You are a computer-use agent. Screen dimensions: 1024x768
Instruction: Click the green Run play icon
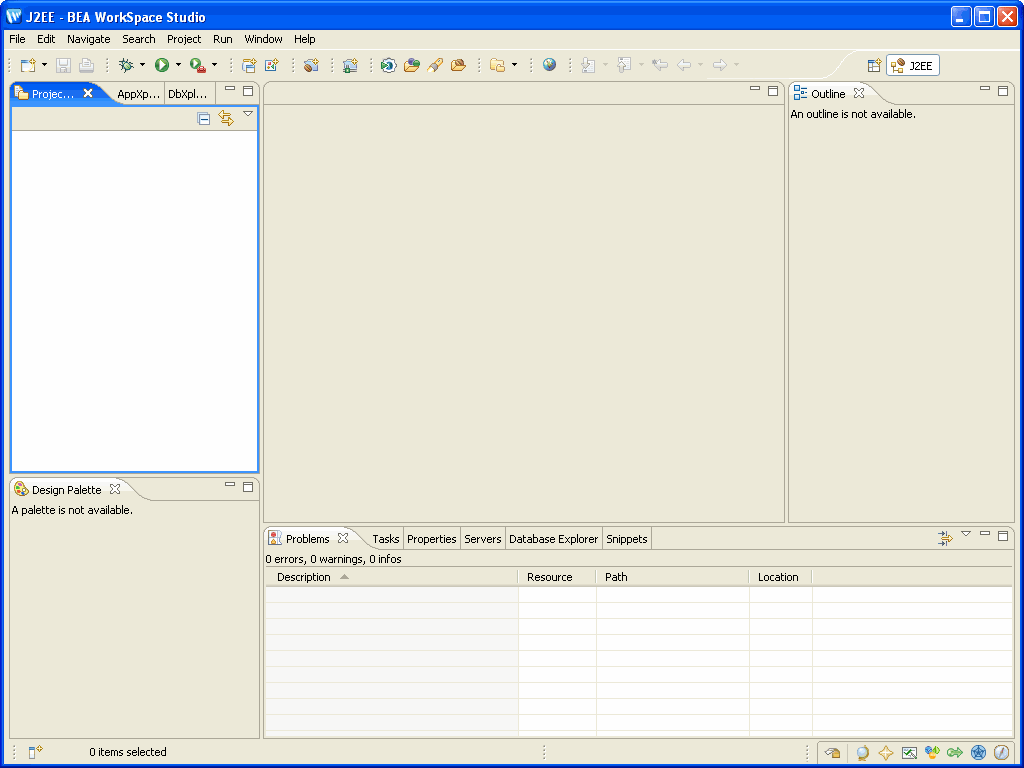(162, 65)
